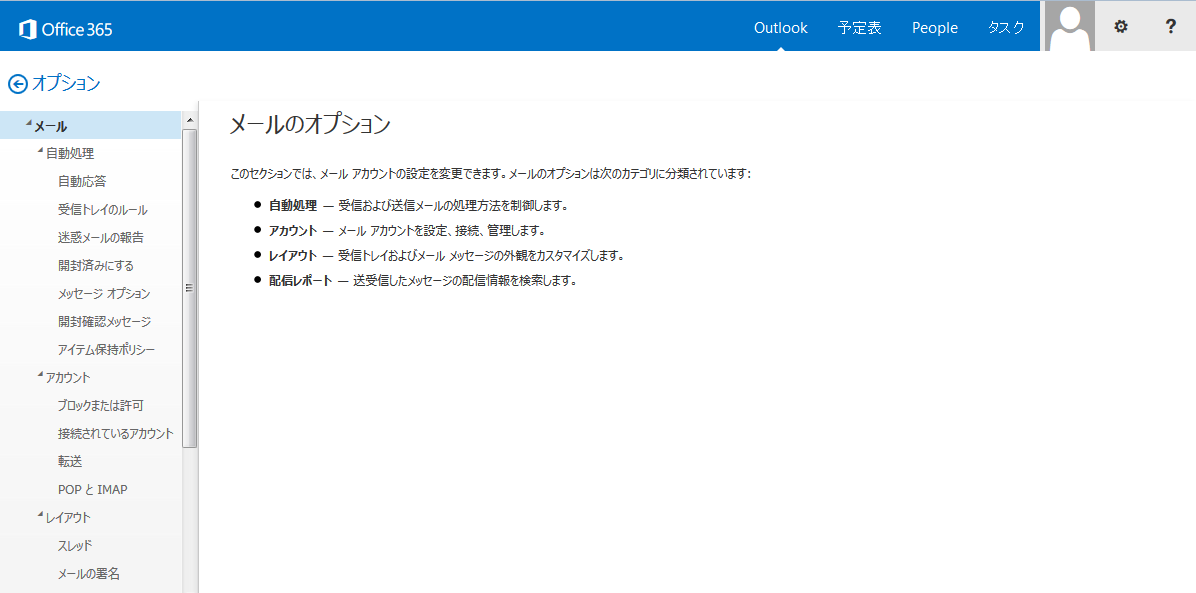The image size is (1196, 593).
Task: Click the sidebar scrollbar up arrow
Action: click(x=190, y=121)
